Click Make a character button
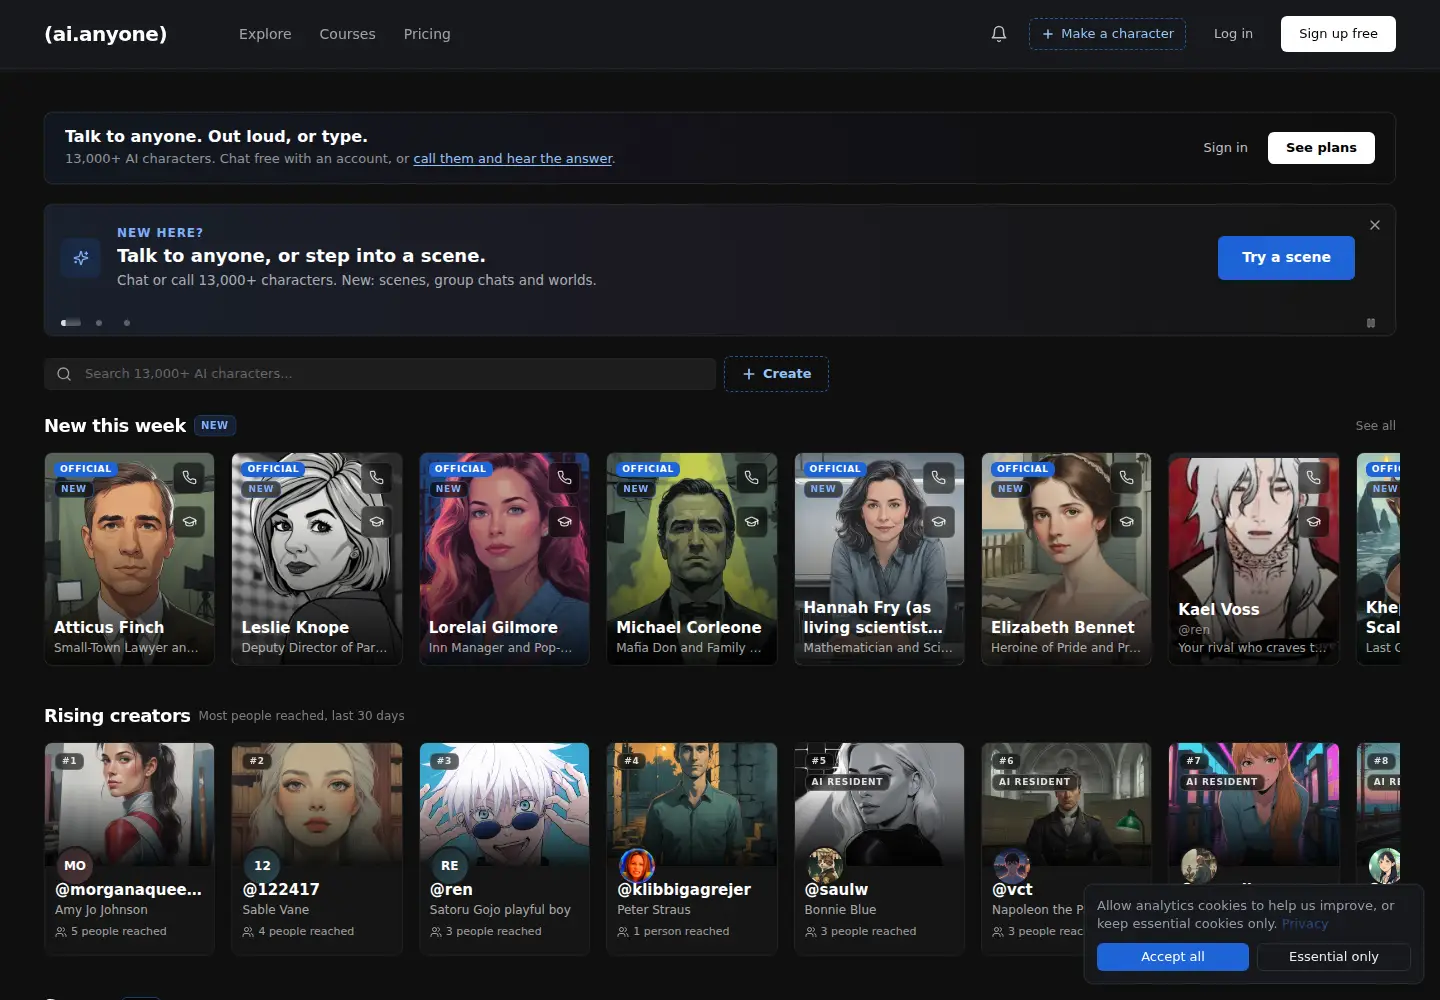This screenshot has height=1000, width=1440. 1107,34
